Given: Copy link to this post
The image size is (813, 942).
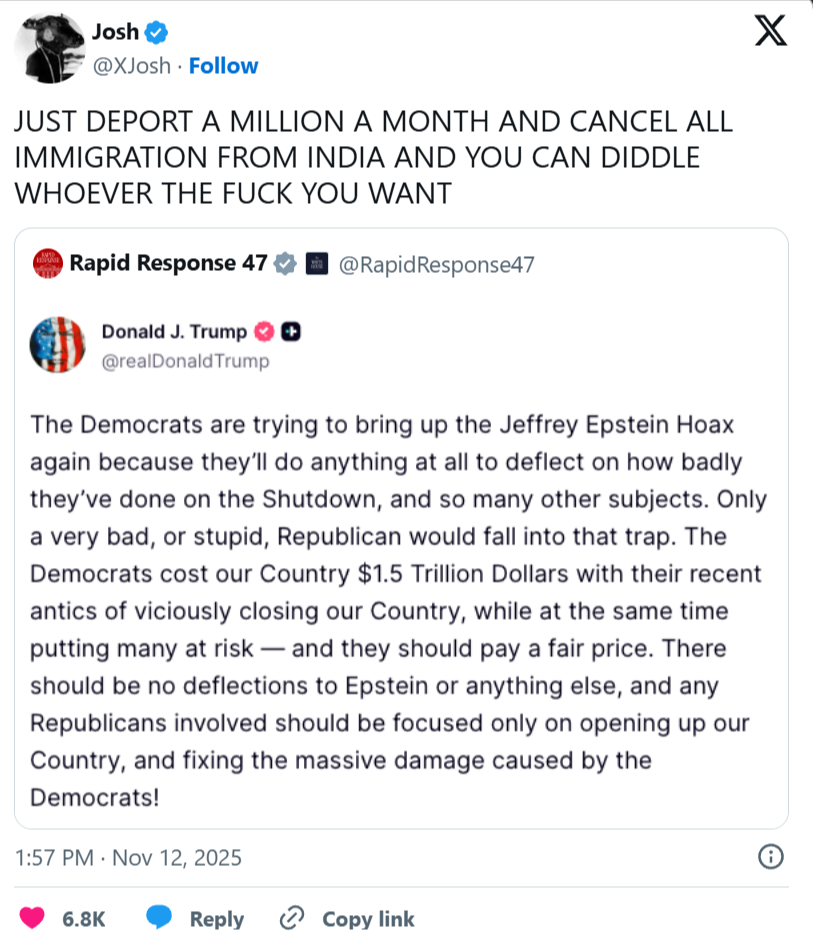Looking at the screenshot, I should point(347,919).
